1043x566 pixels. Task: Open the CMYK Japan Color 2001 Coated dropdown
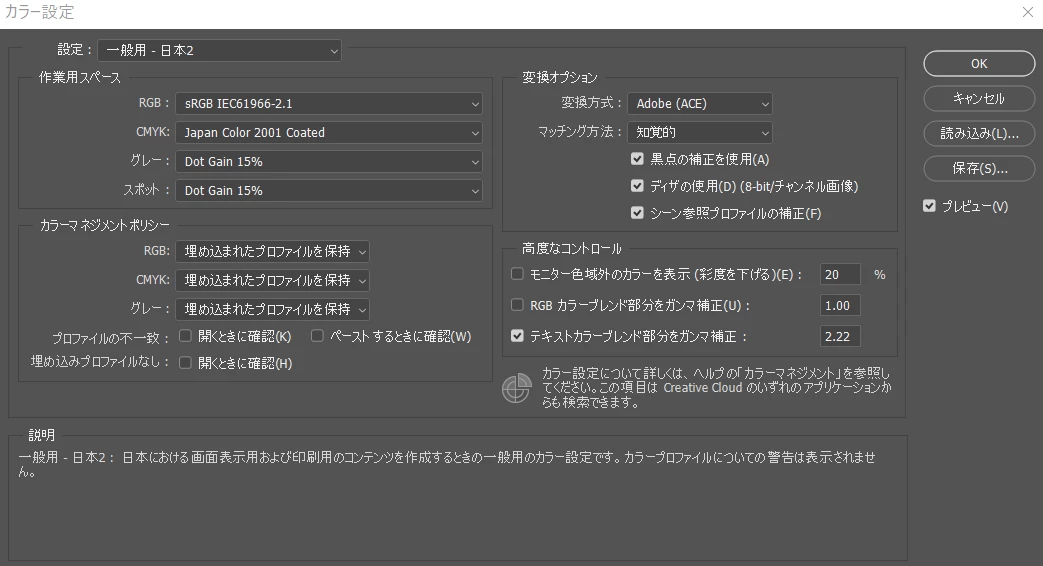[329, 132]
